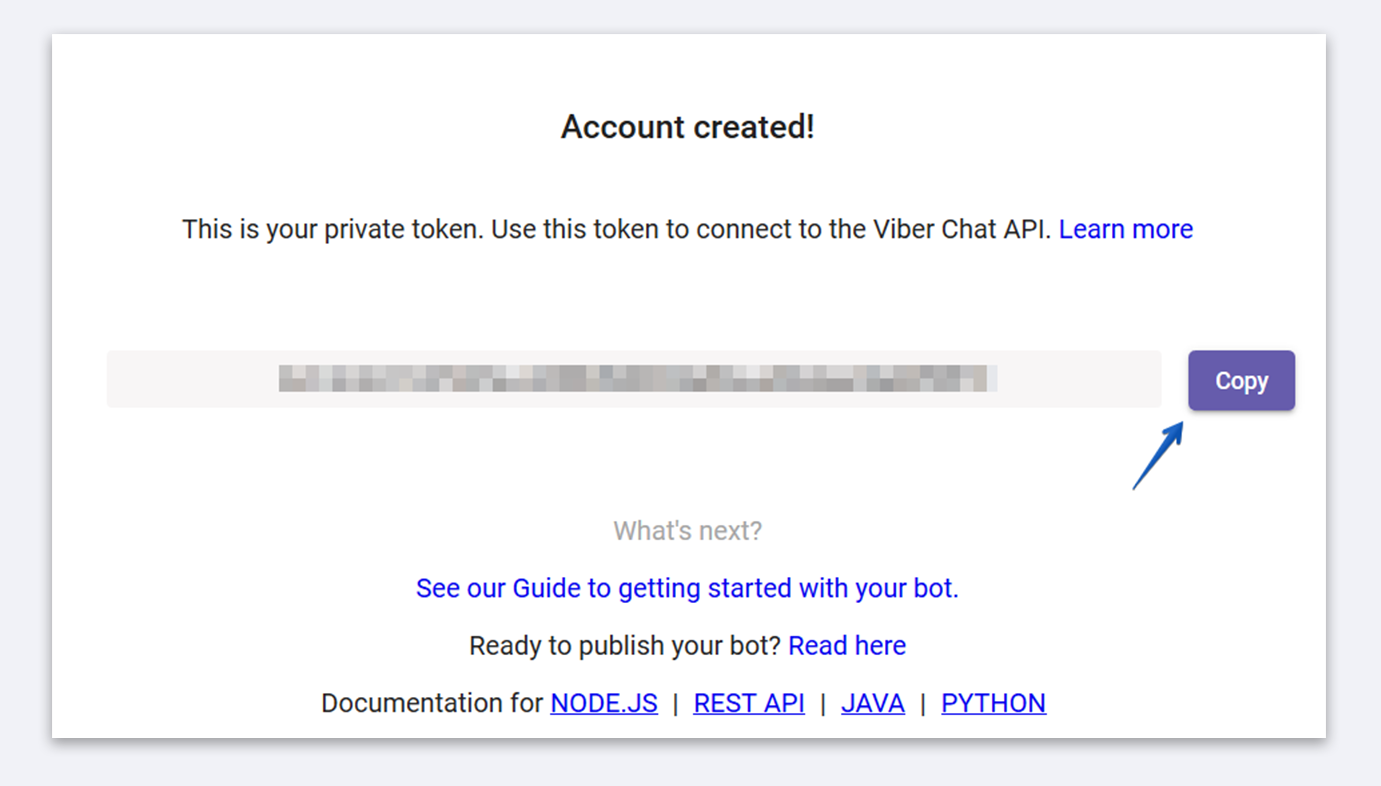Open the JAVA documentation link
The width and height of the screenshot is (1381, 786).
point(873,704)
